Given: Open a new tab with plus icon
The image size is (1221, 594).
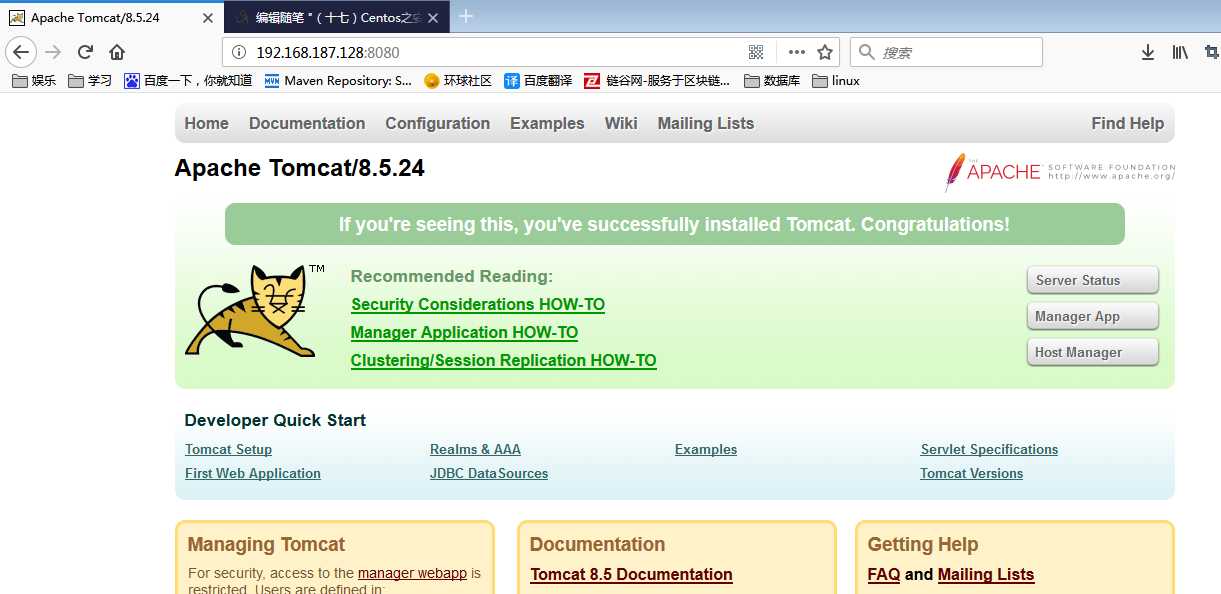Looking at the screenshot, I should click(465, 16).
